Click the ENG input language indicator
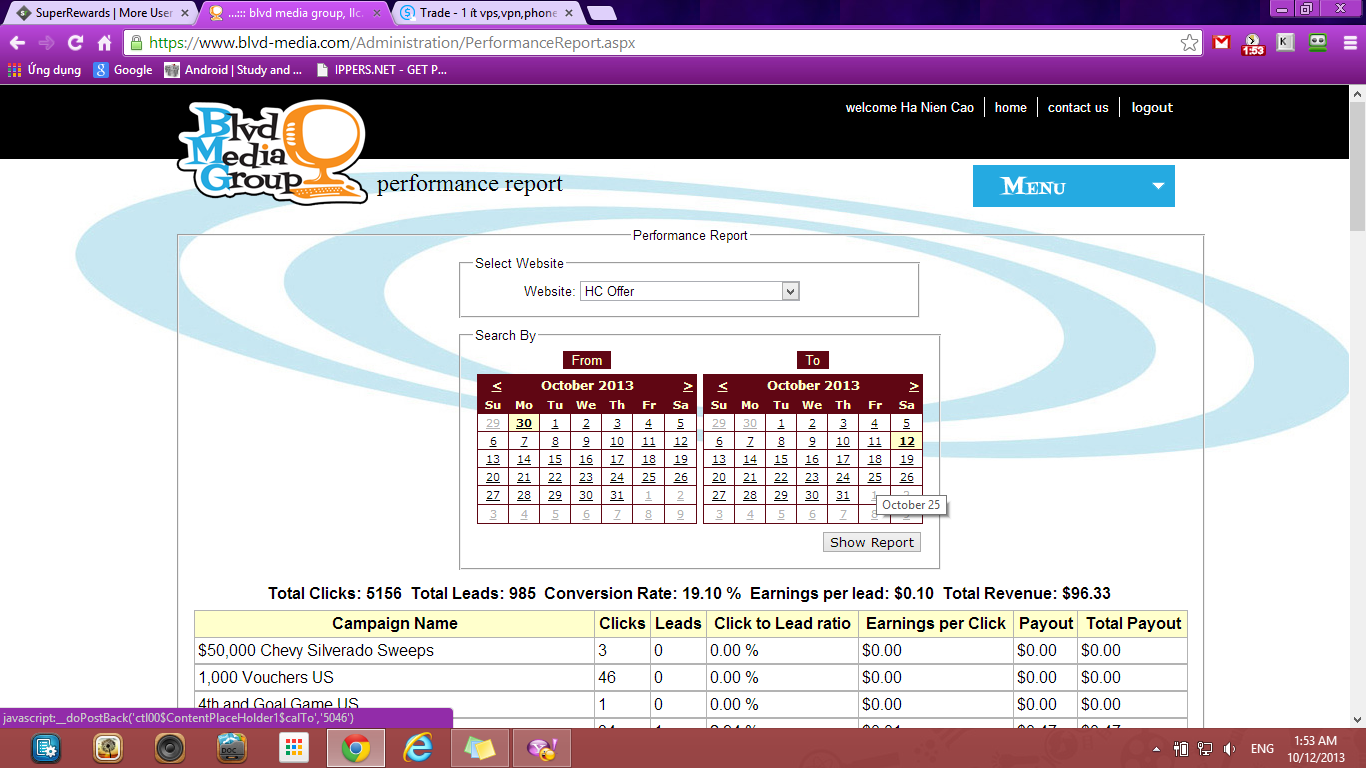Image resolution: width=1366 pixels, height=768 pixels. tap(1262, 749)
